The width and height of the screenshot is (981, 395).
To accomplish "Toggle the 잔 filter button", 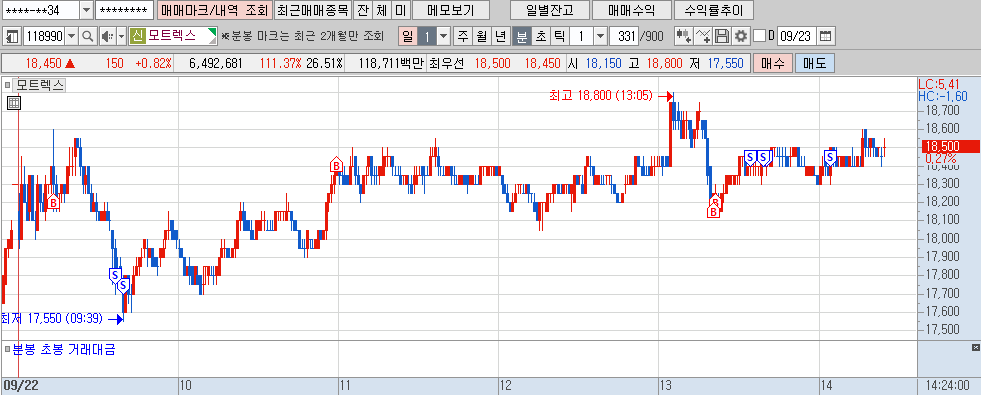I will pyautogui.click(x=362, y=10).
